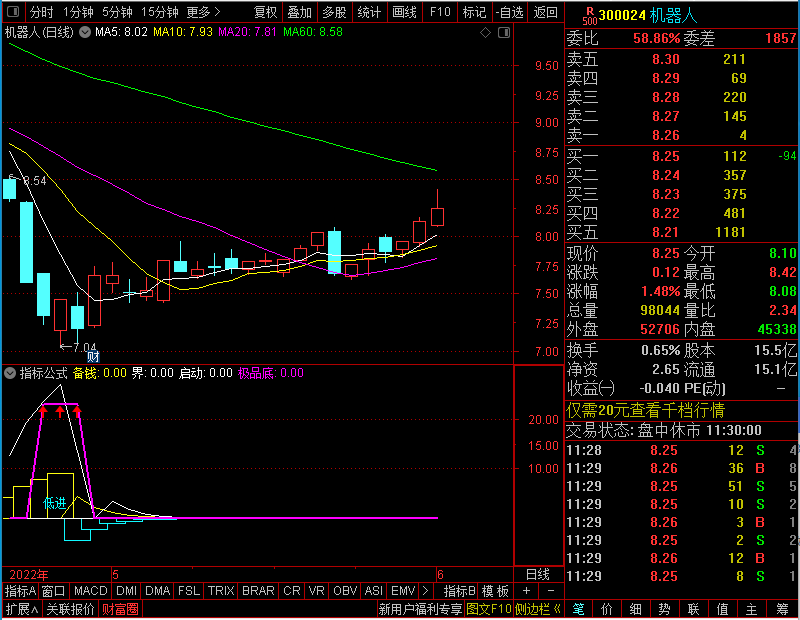
Task: Switch indicator to ASI
Action: [x=373, y=591]
